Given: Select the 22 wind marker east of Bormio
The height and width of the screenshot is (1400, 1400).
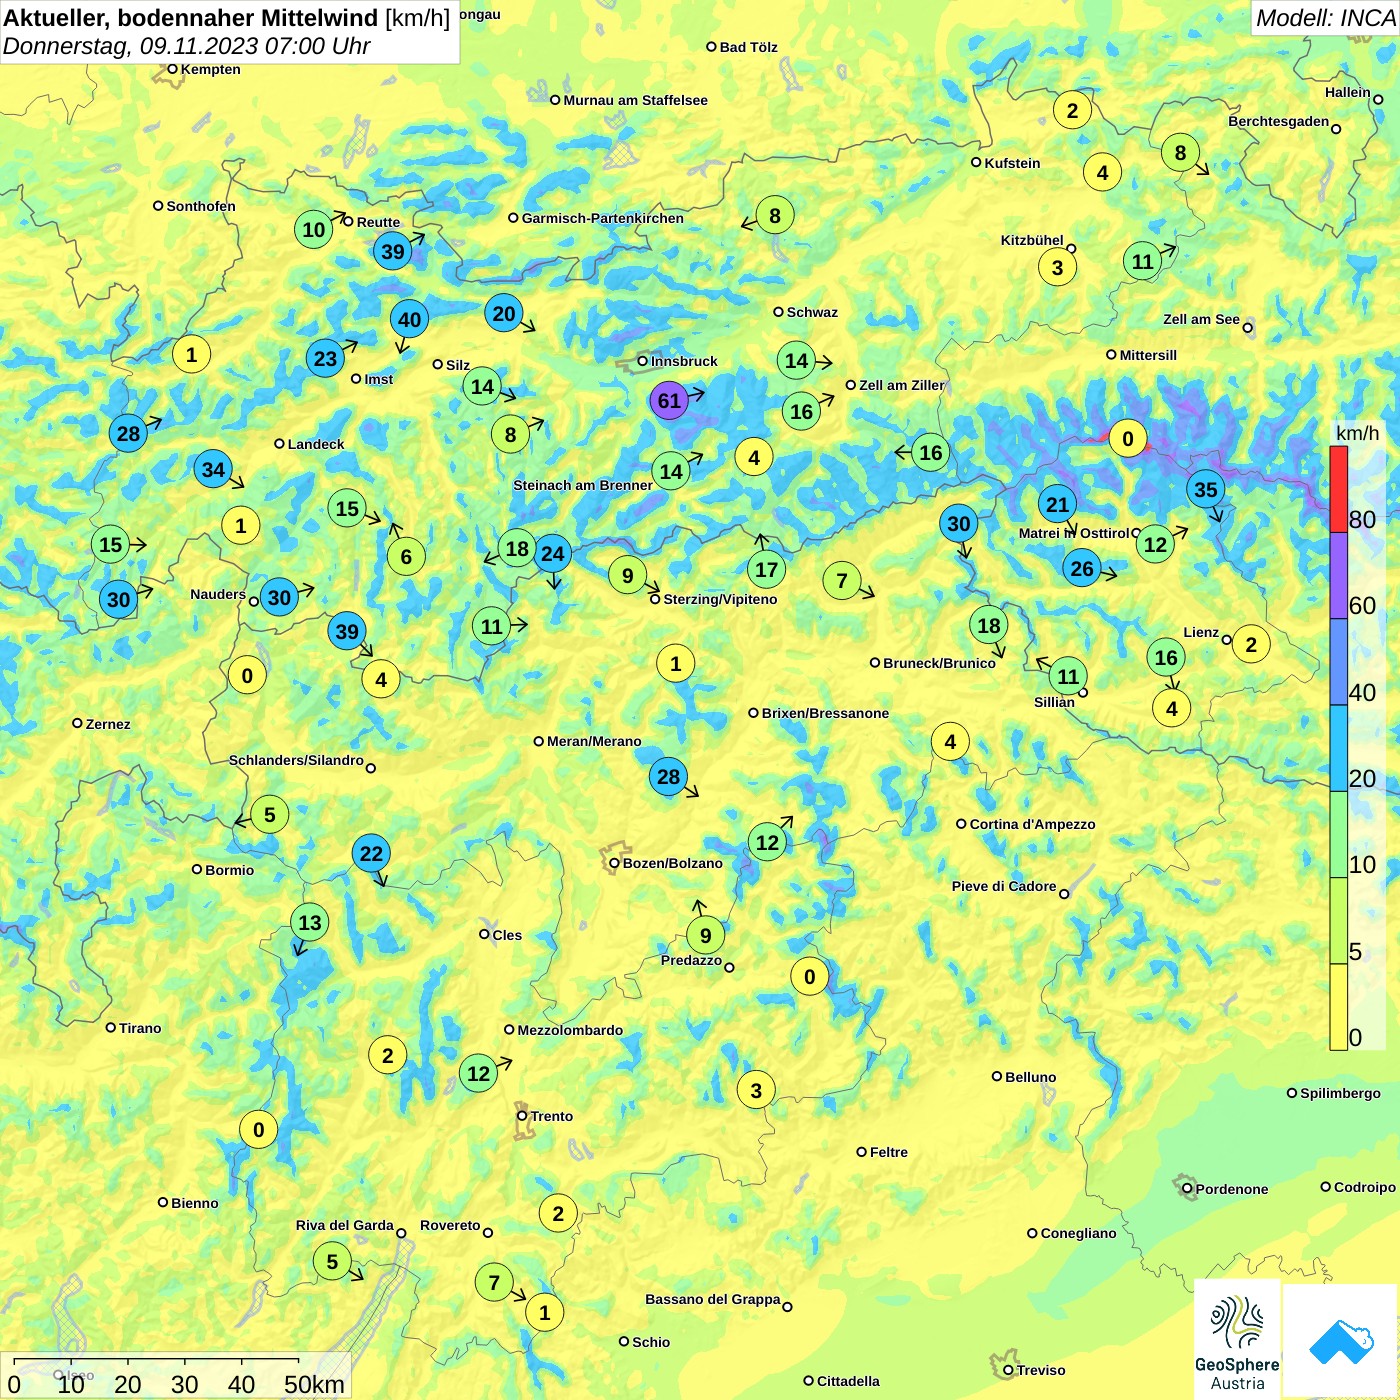Looking at the screenshot, I should 371,854.
